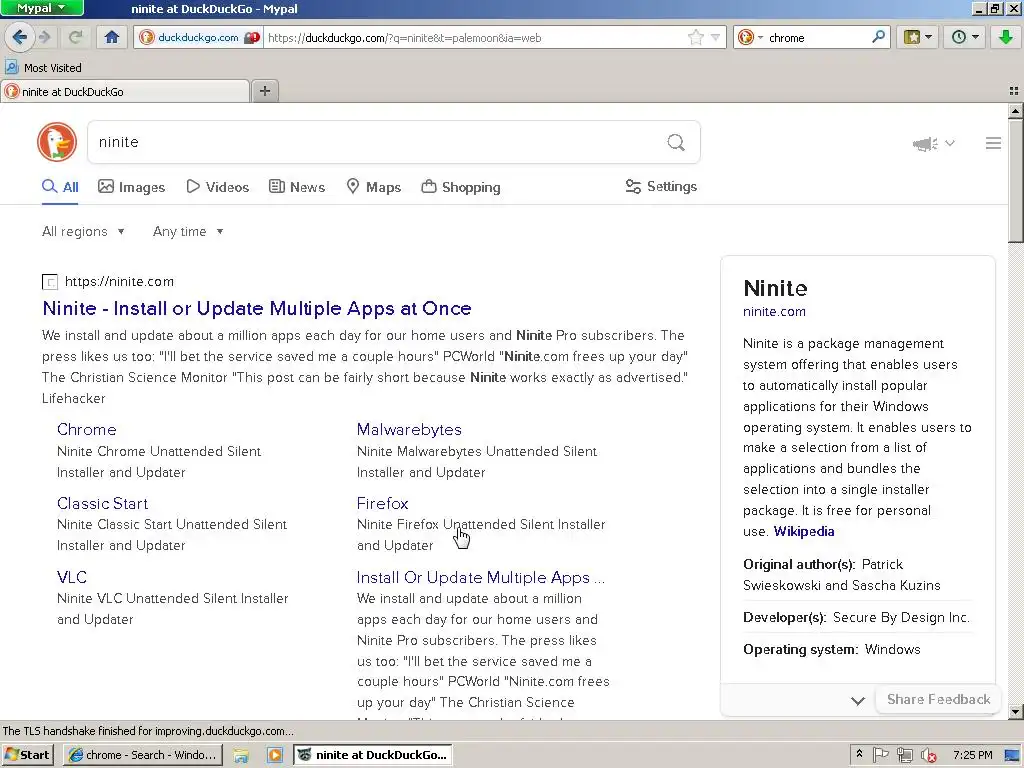The height and width of the screenshot is (768, 1024).
Task: Select the ninite at DuckDuckGo tab
Action: pos(124,91)
